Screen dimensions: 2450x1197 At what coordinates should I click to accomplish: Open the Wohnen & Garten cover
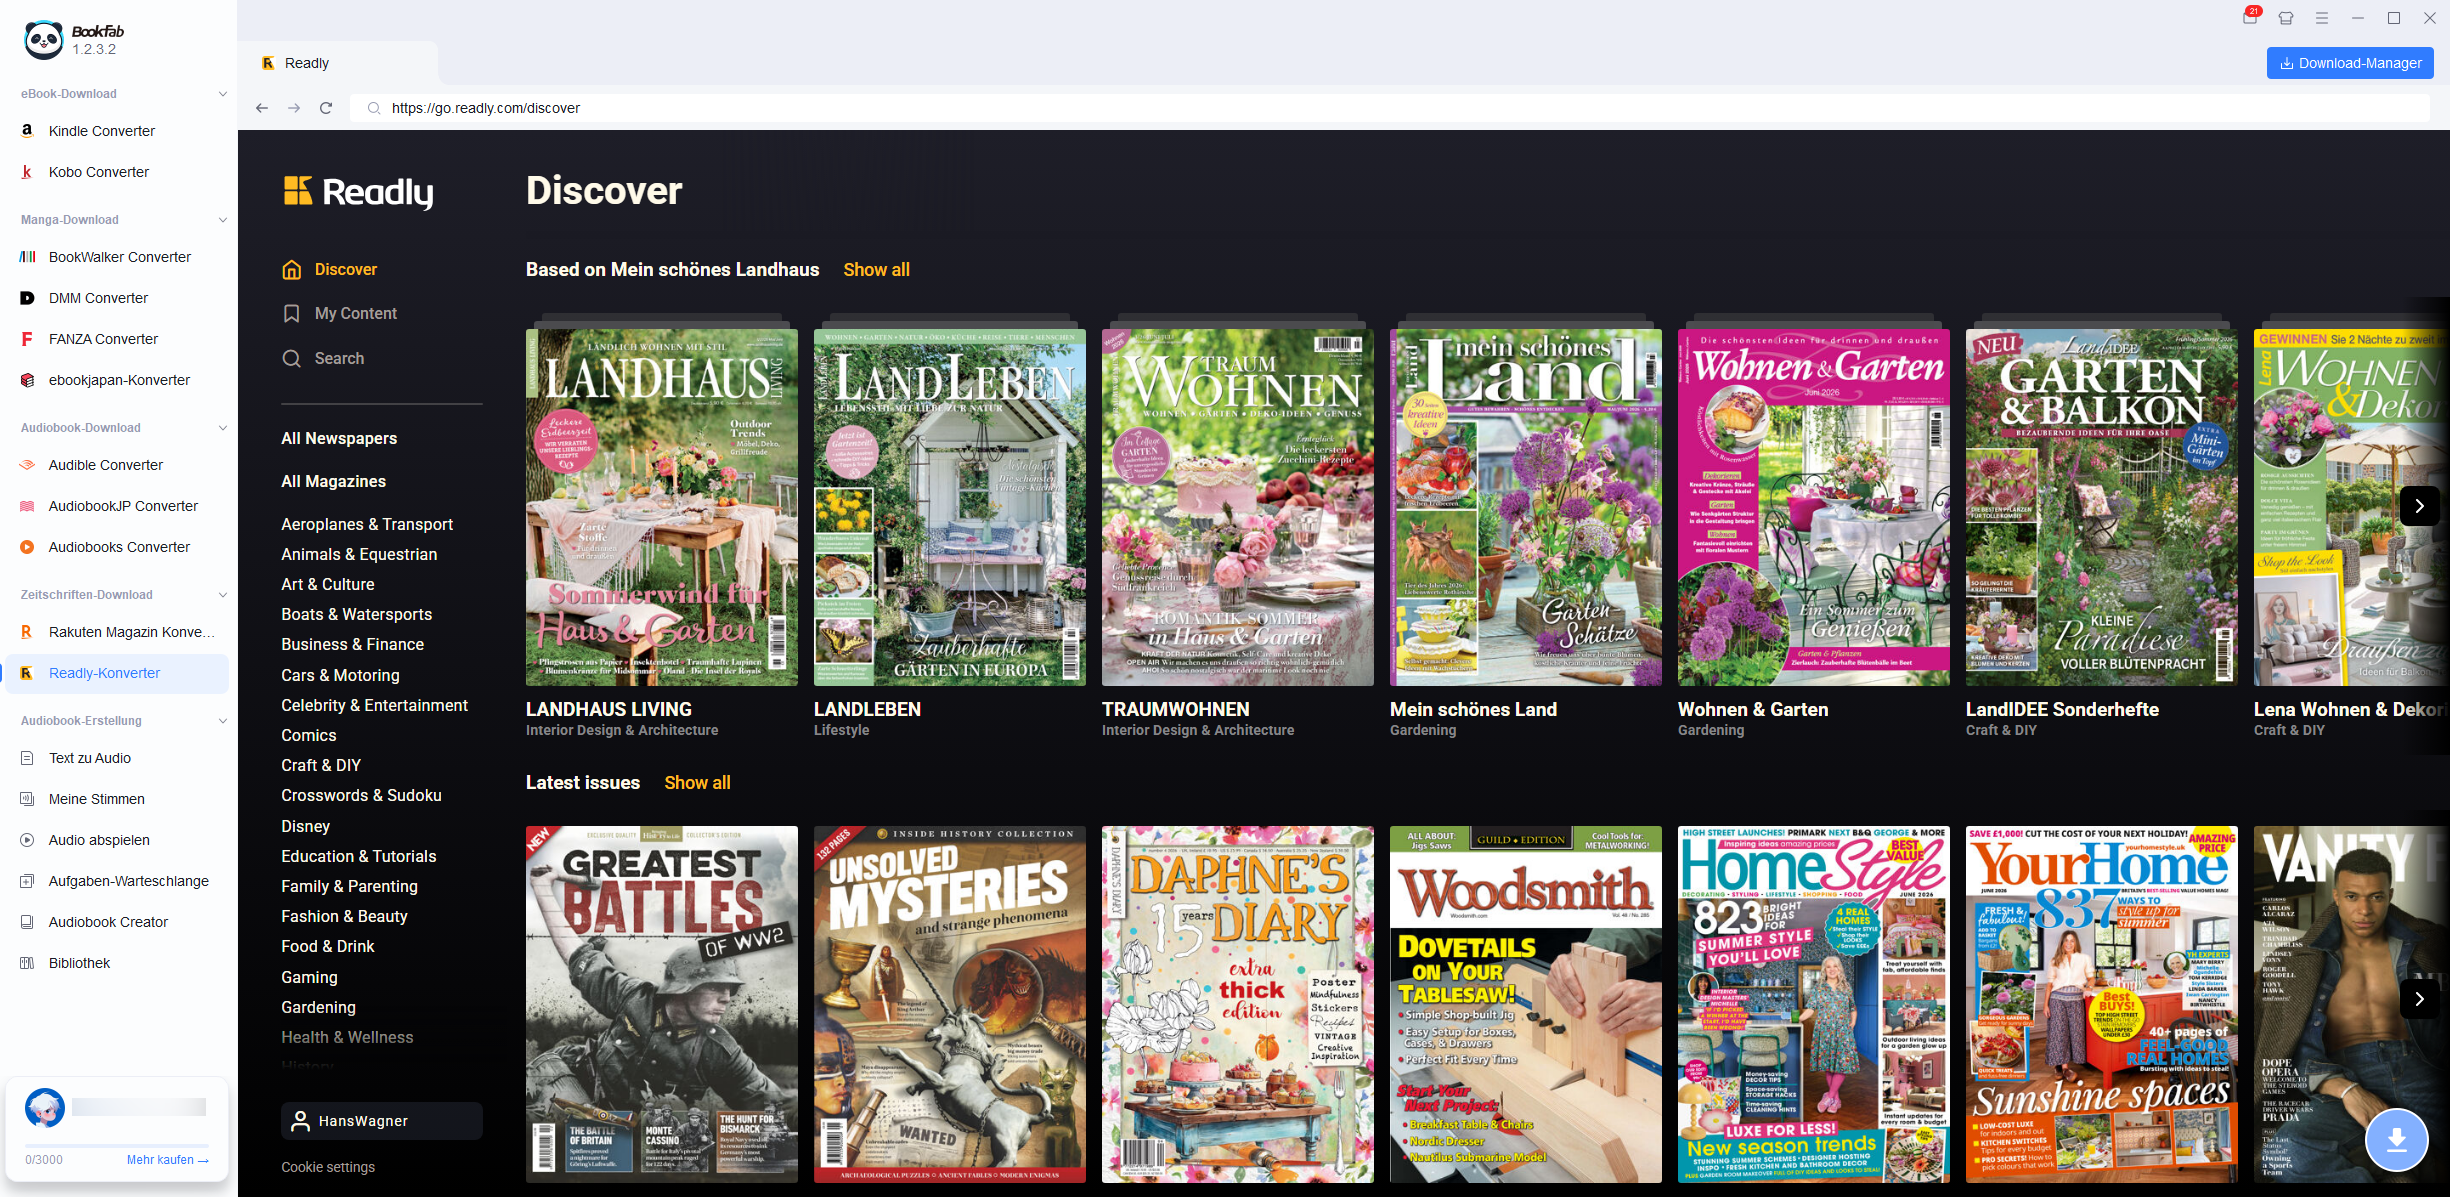1814,507
